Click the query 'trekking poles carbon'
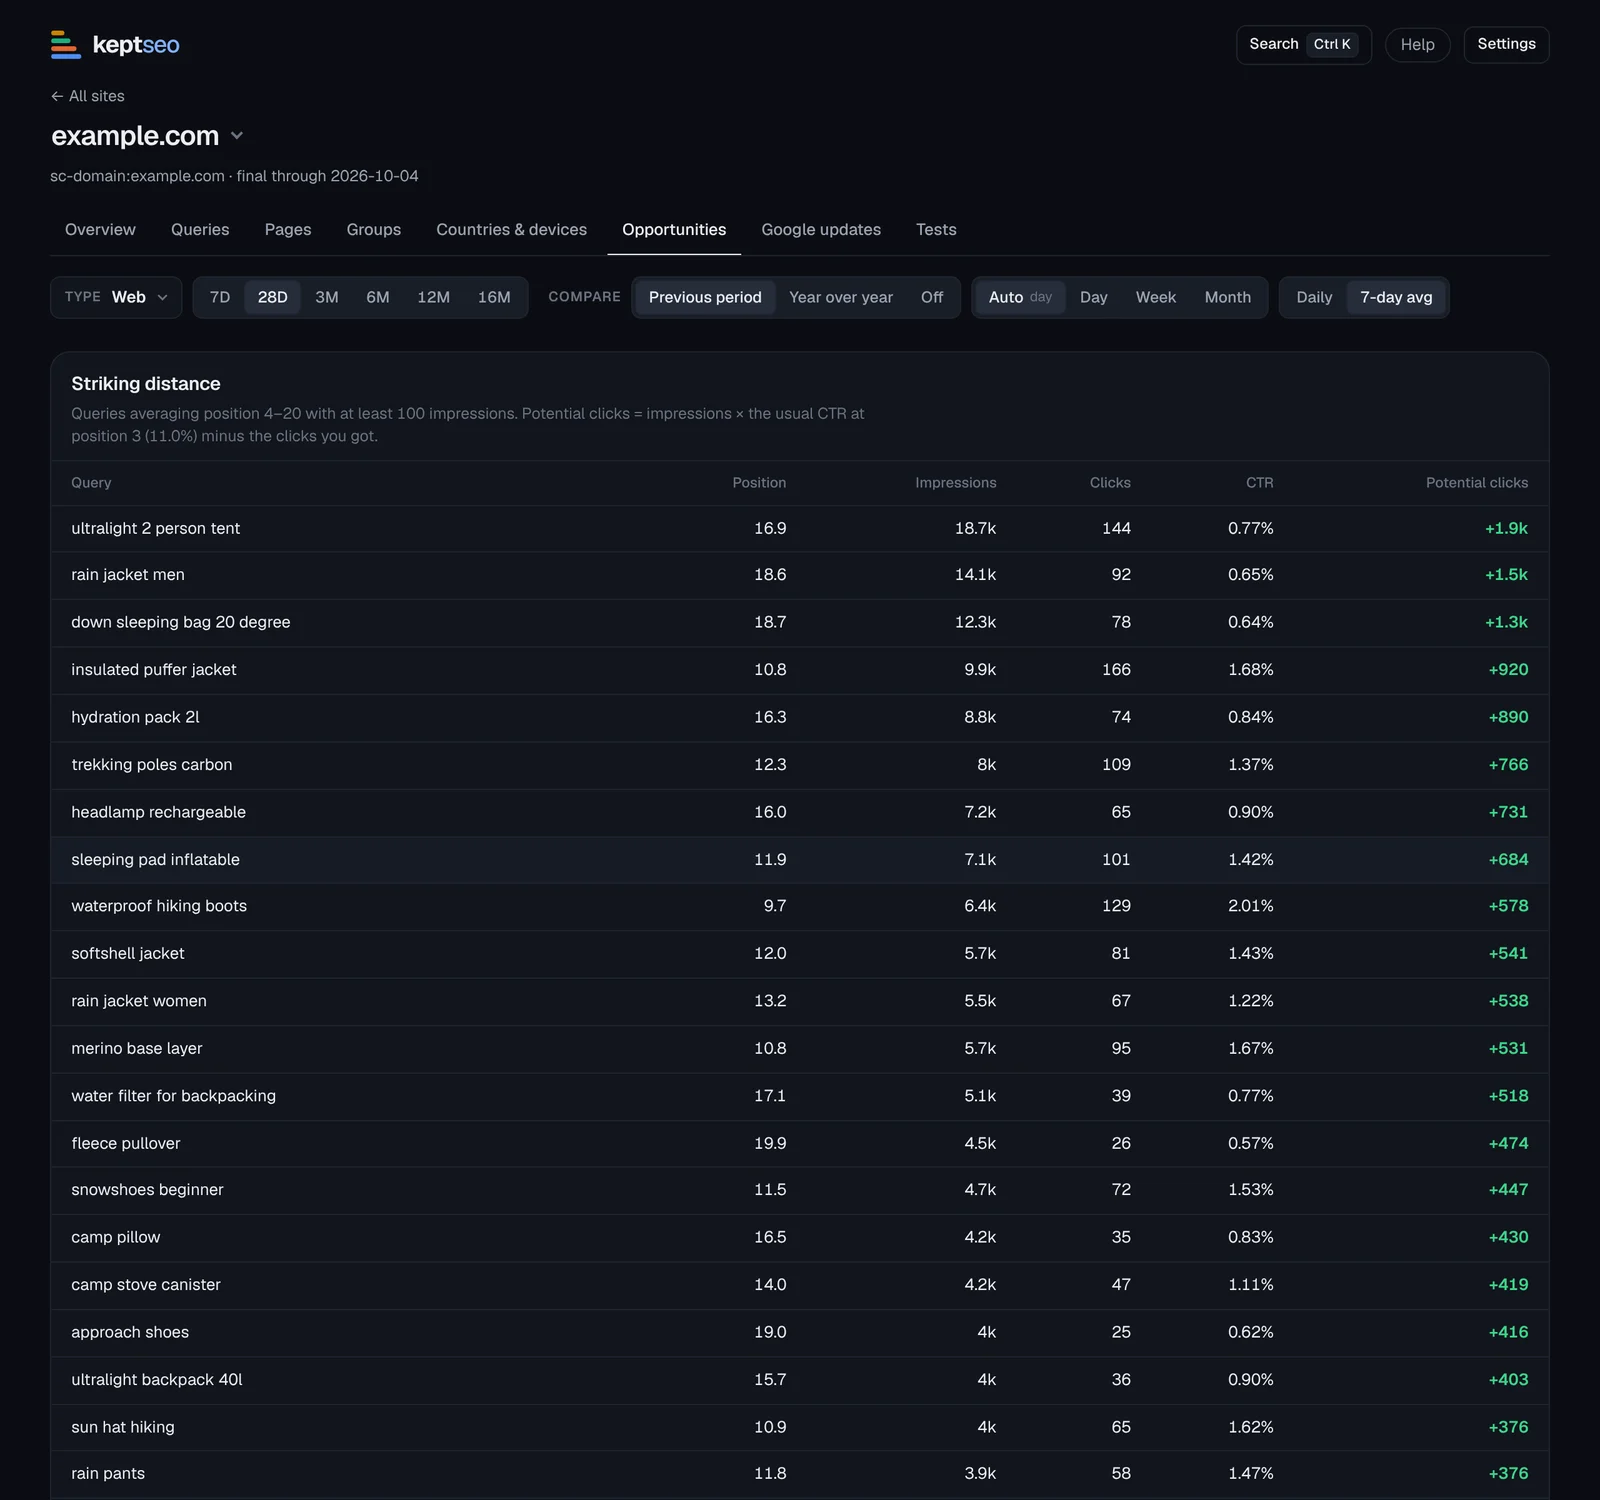 pos(152,765)
